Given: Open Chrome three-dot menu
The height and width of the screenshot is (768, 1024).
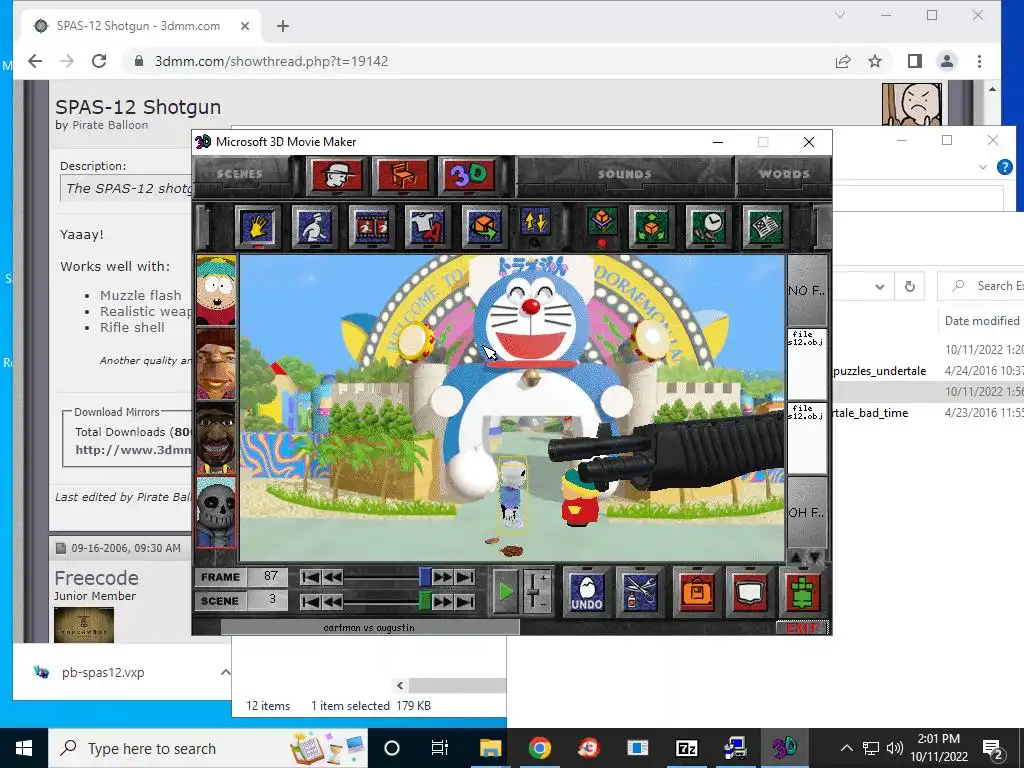Looking at the screenshot, I should [979, 61].
